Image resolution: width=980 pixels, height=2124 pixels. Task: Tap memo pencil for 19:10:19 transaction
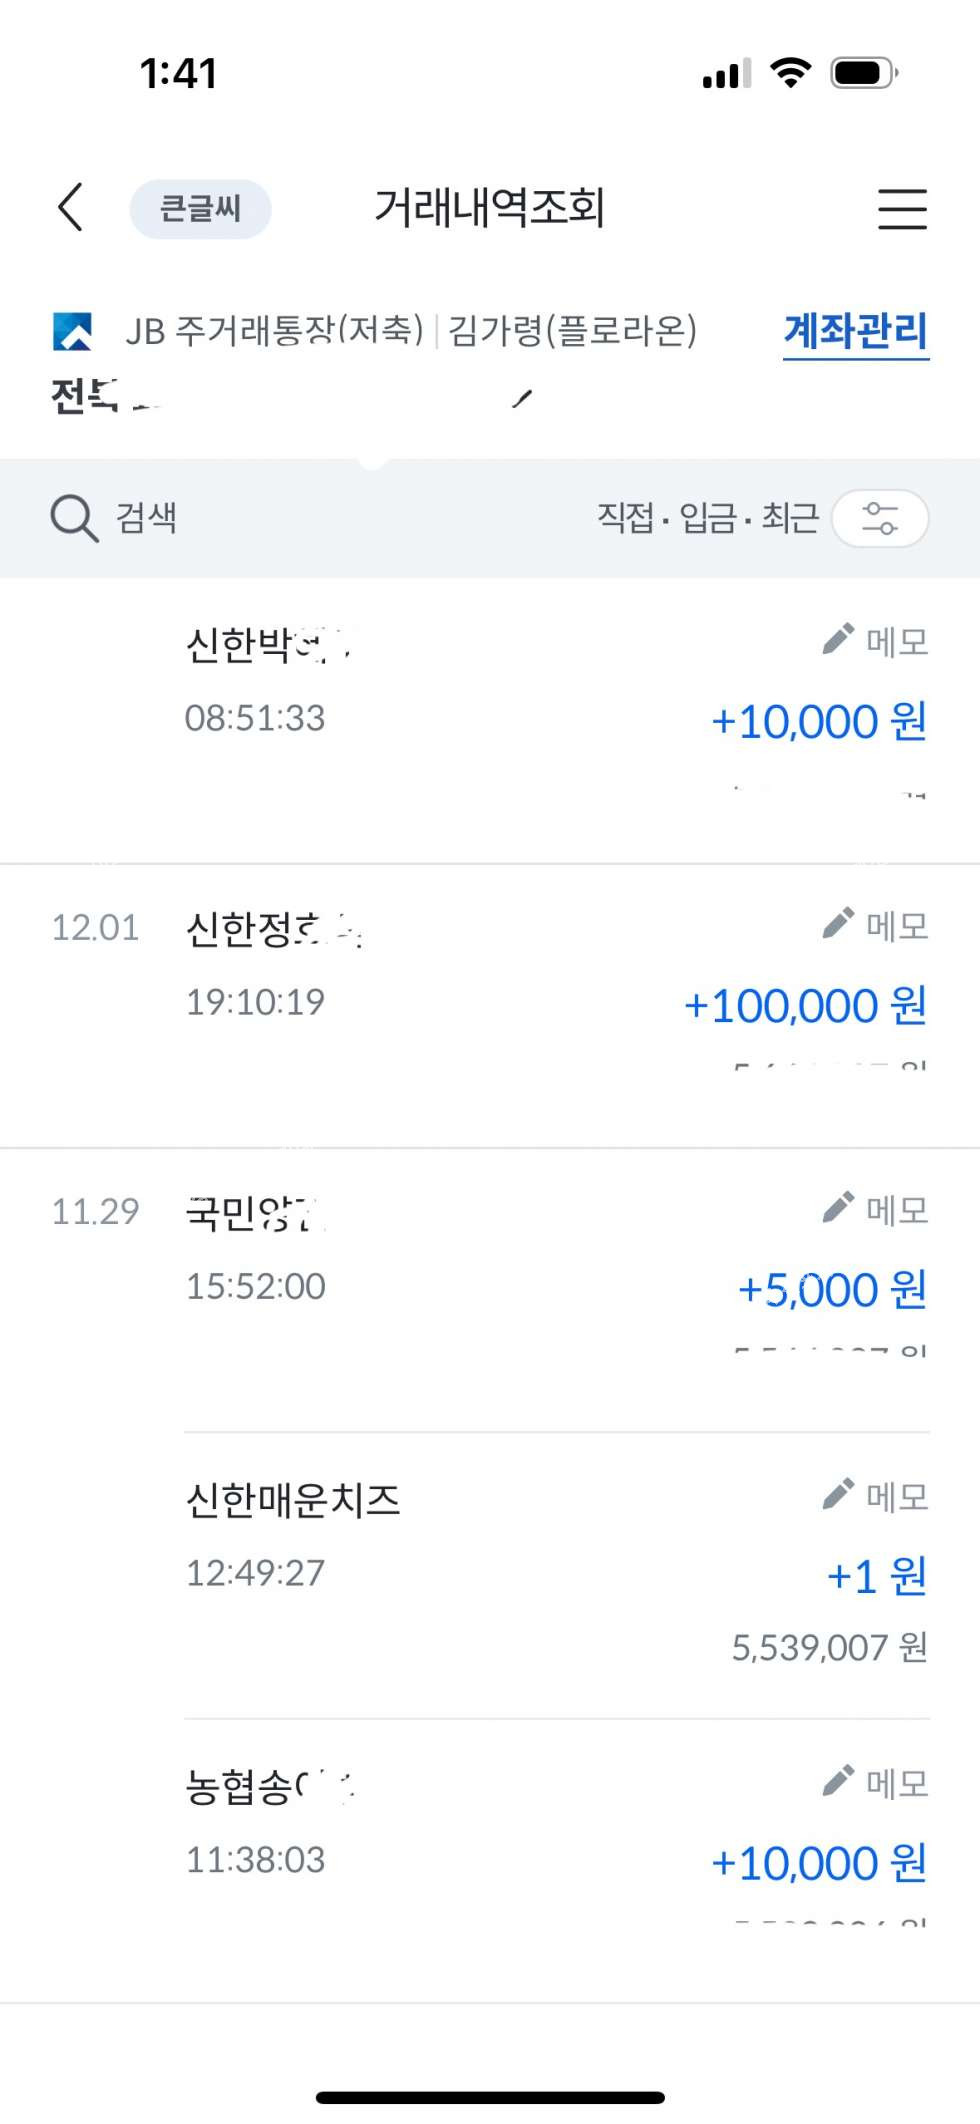coord(838,924)
